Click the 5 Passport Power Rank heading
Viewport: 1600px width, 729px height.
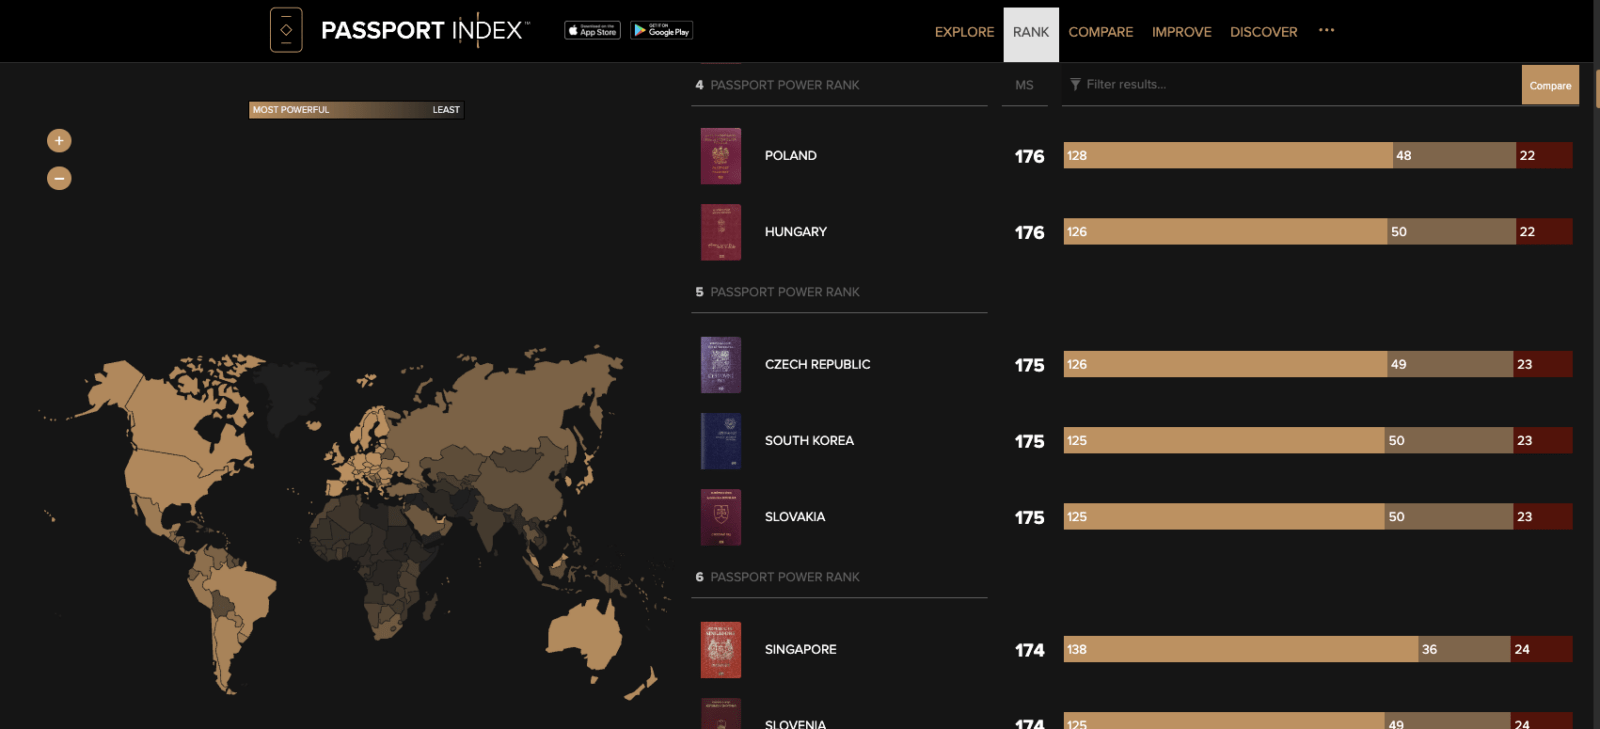click(x=777, y=292)
